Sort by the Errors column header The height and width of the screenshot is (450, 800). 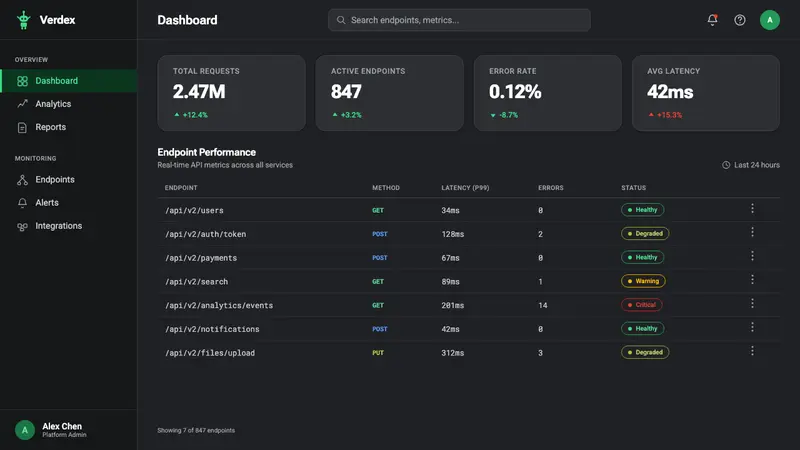[x=551, y=188]
